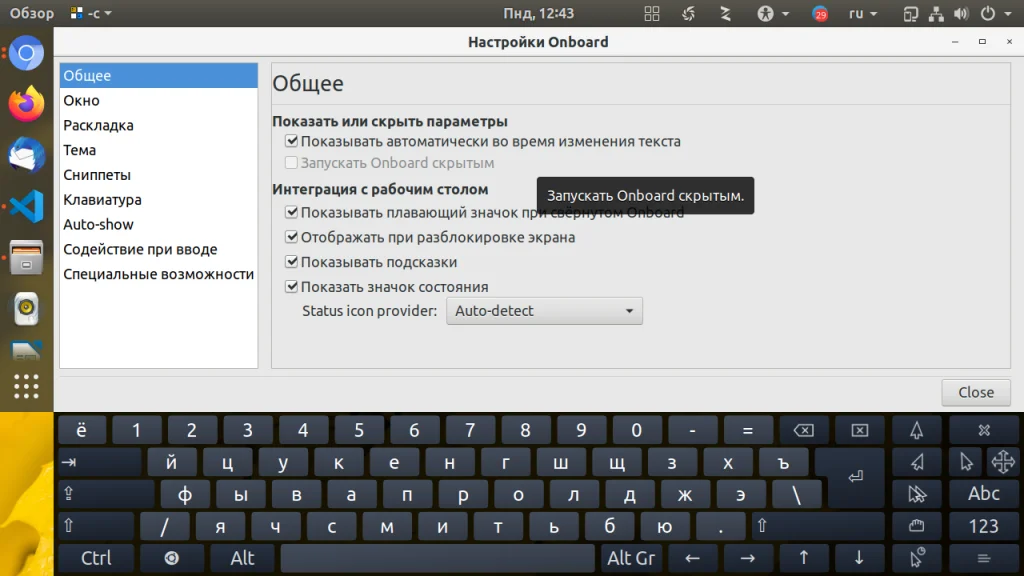Select Содействие при вводе in sidebar
The image size is (1024, 576).
coord(159,249)
